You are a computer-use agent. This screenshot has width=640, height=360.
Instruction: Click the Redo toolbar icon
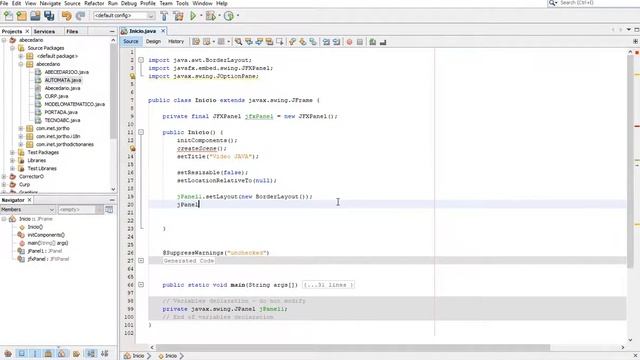[80, 16]
